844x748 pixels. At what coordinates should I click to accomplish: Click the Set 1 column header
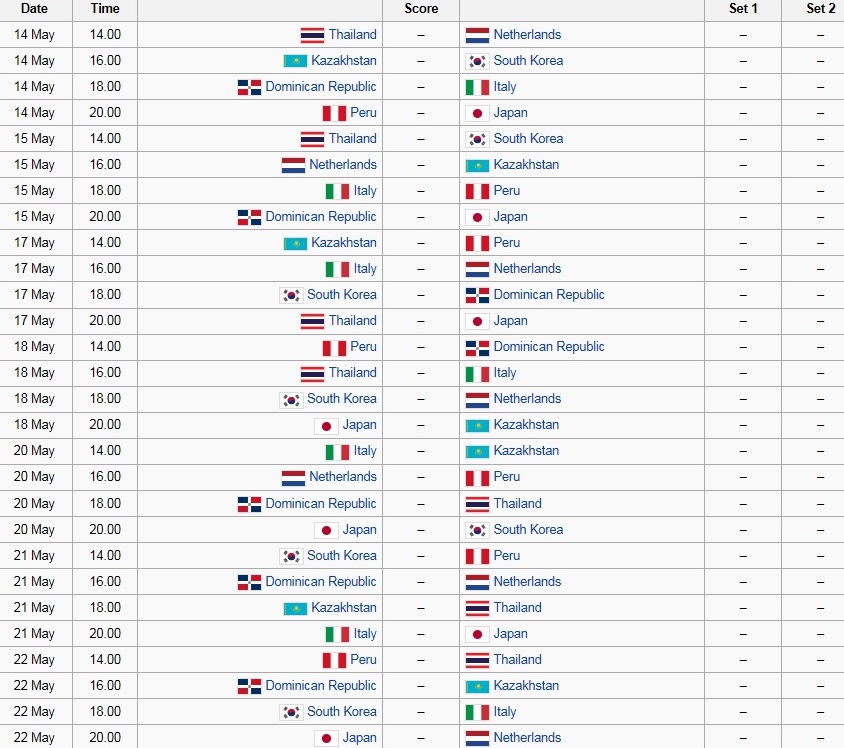(x=743, y=9)
